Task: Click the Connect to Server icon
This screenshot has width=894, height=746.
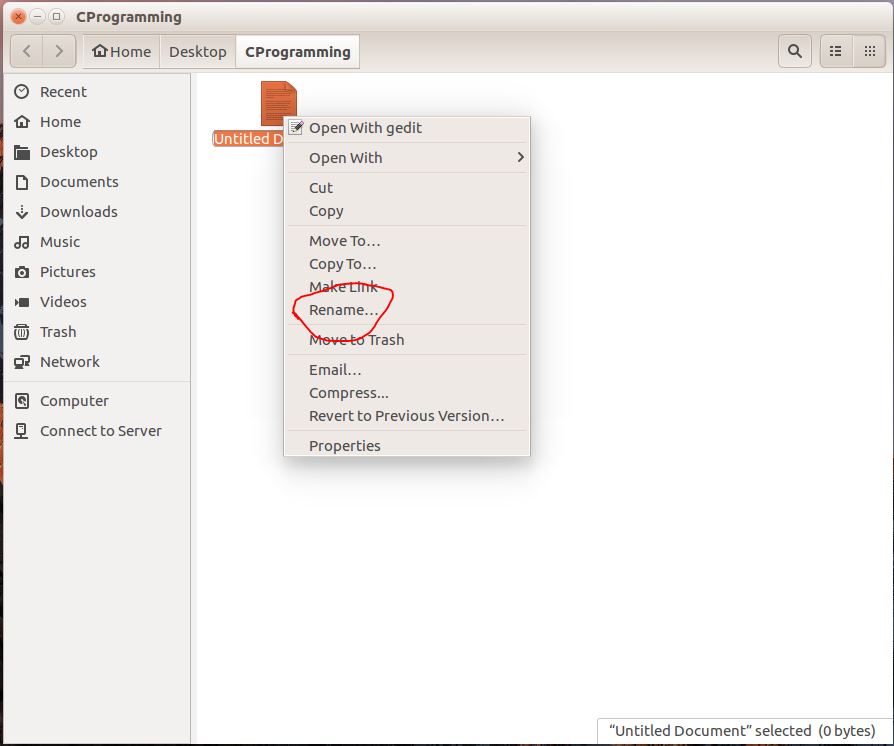Action: [x=21, y=431]
